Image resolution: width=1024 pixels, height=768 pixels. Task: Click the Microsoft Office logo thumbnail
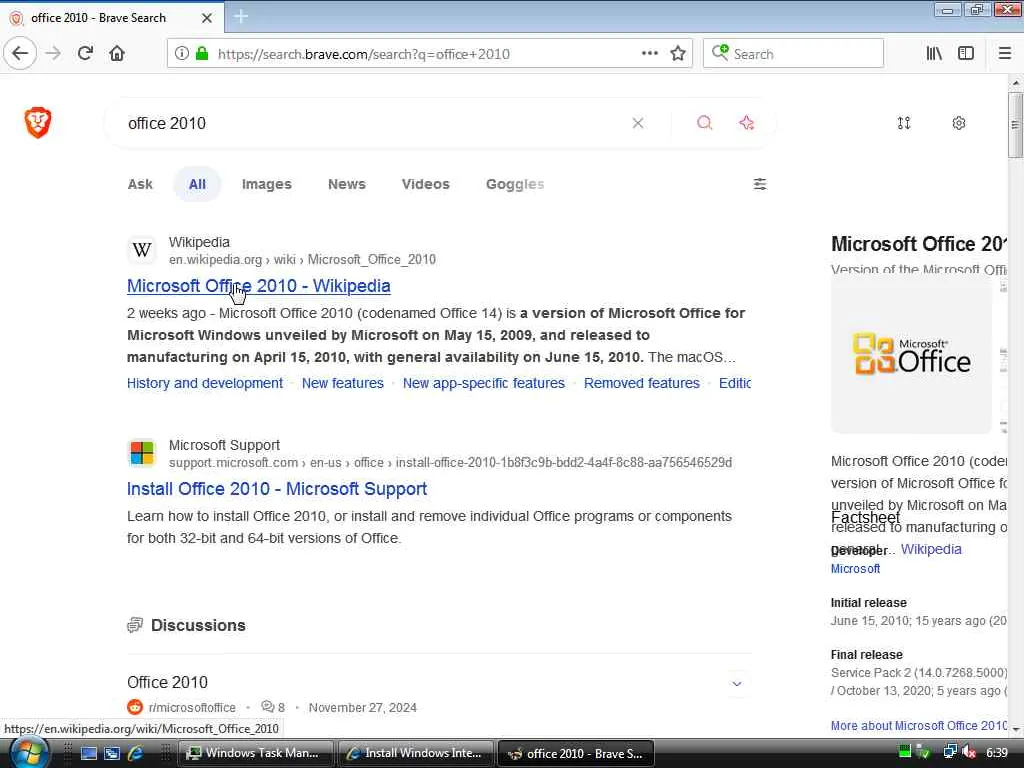click(912, 355)
